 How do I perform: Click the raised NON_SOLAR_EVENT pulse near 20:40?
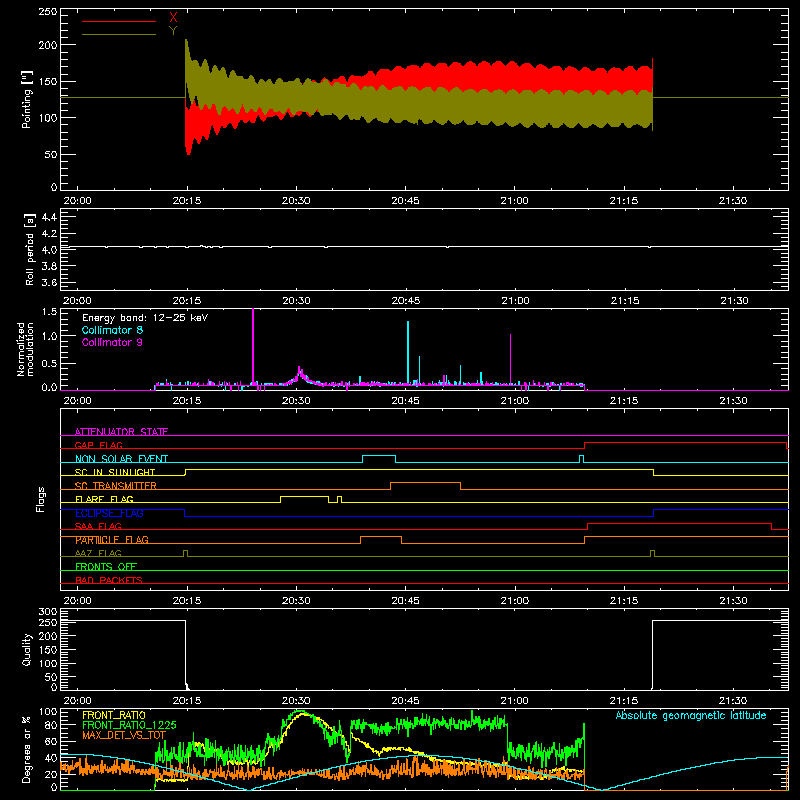[379, 456]
